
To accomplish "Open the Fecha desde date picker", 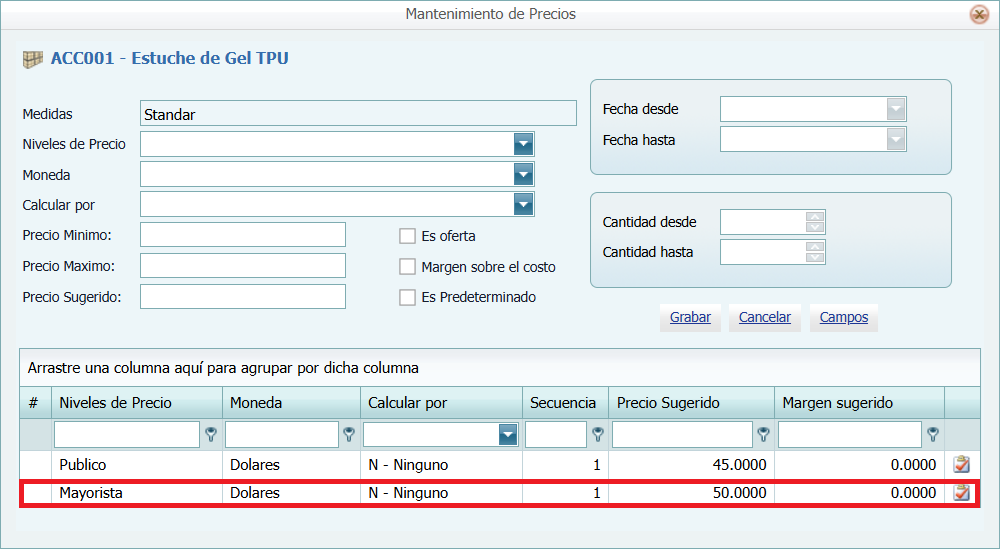I will [896, 109].
